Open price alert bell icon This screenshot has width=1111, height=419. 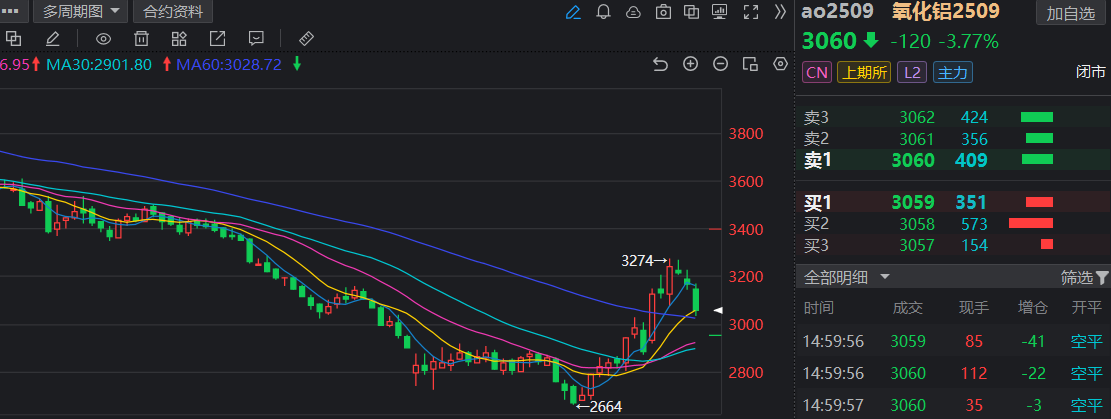[x=604, y=12]
